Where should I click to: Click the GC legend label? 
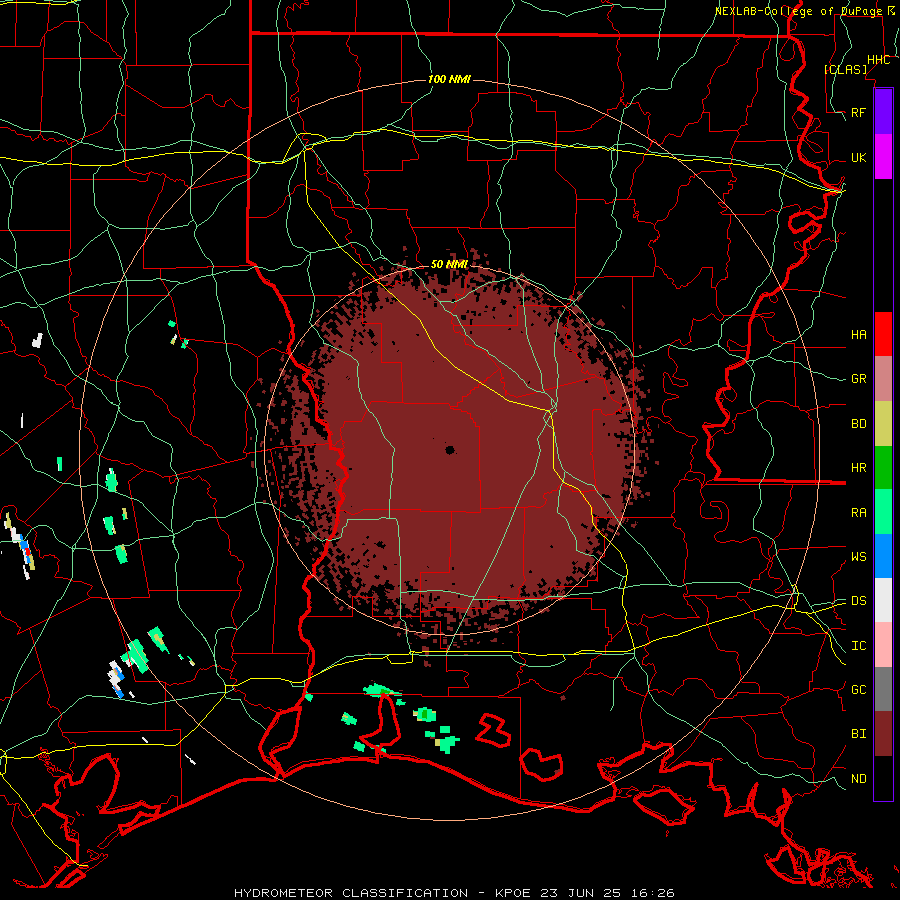tap(858, 690)
